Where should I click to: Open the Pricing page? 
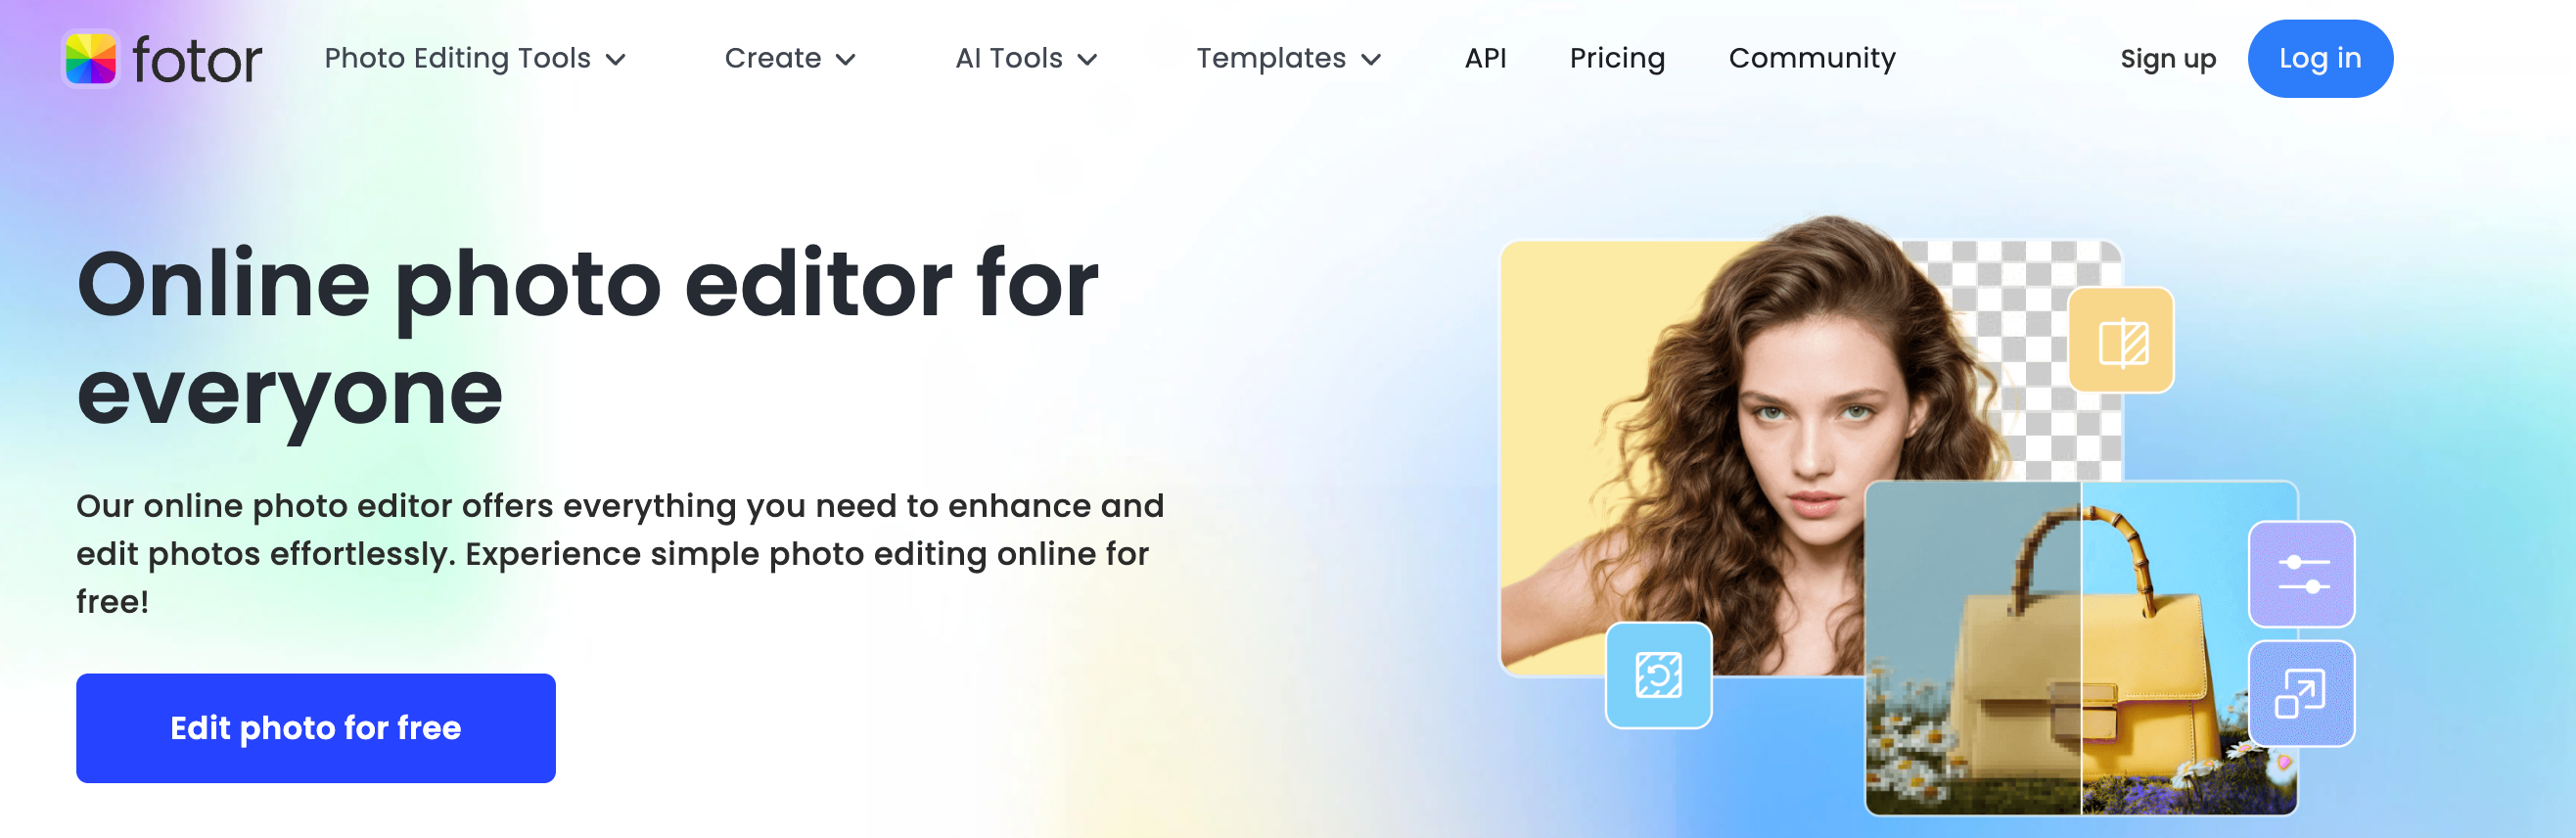[x=1617, y=59]
